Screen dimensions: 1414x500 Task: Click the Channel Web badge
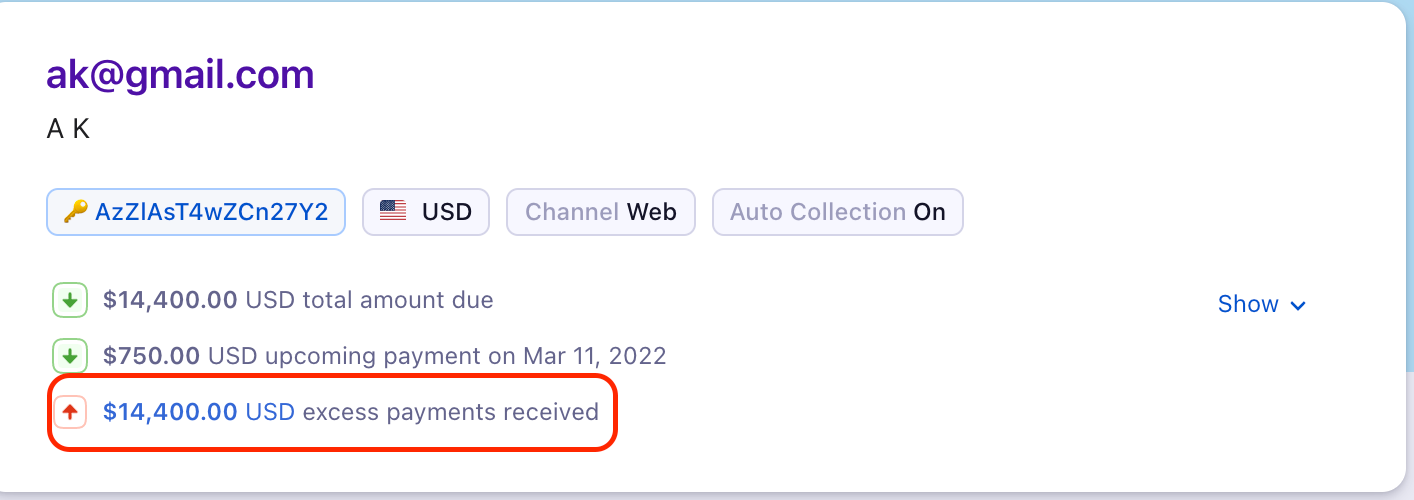pos(601,212)
